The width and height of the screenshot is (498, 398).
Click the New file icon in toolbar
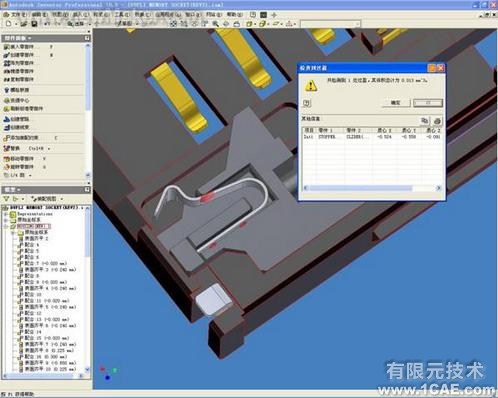(8, 24)
